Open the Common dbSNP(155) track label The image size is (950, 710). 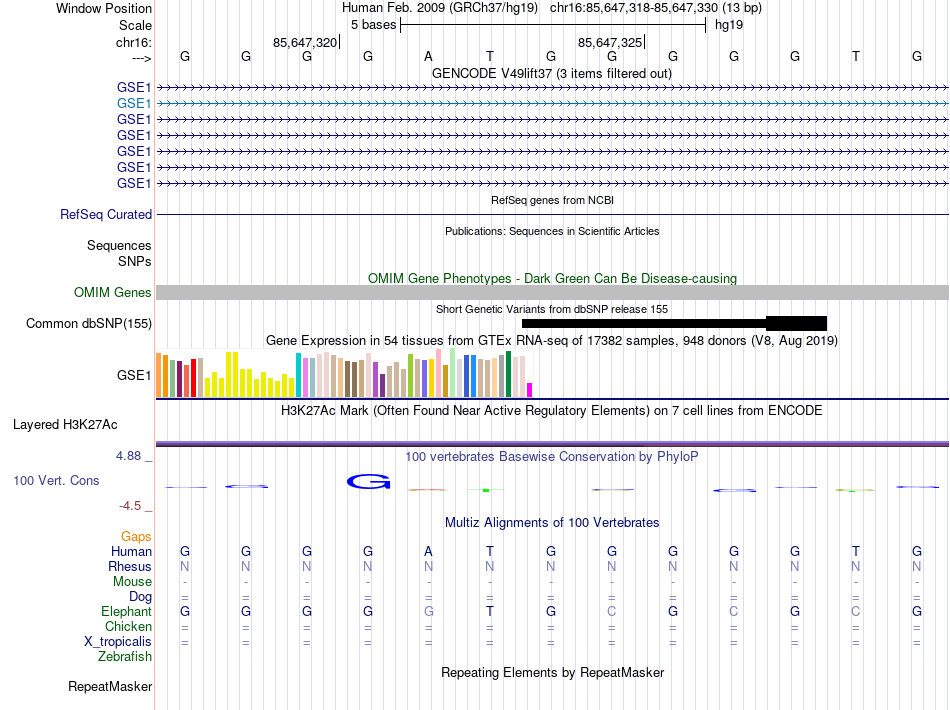click(88, 323)
